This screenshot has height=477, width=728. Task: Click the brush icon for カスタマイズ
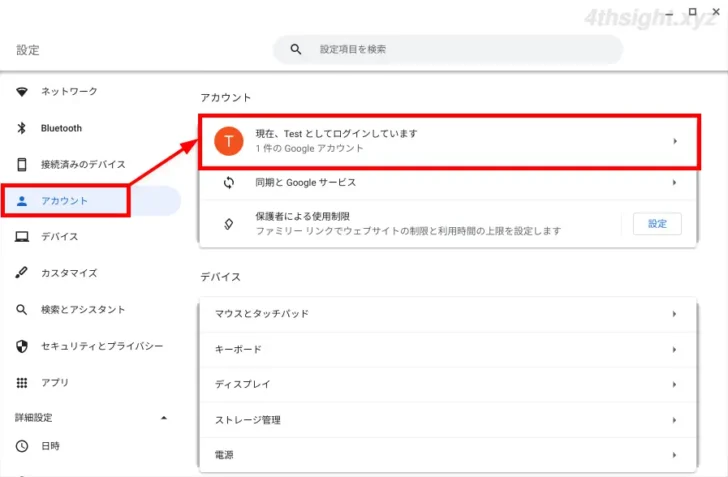pyautogui.click(x=21, y=273)
